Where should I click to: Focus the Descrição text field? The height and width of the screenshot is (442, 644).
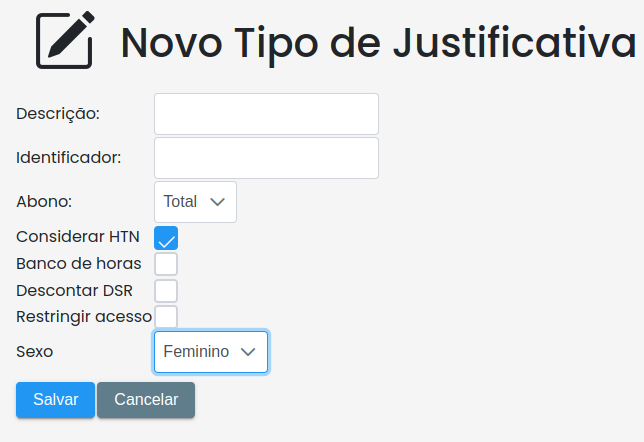pos(266,114)
